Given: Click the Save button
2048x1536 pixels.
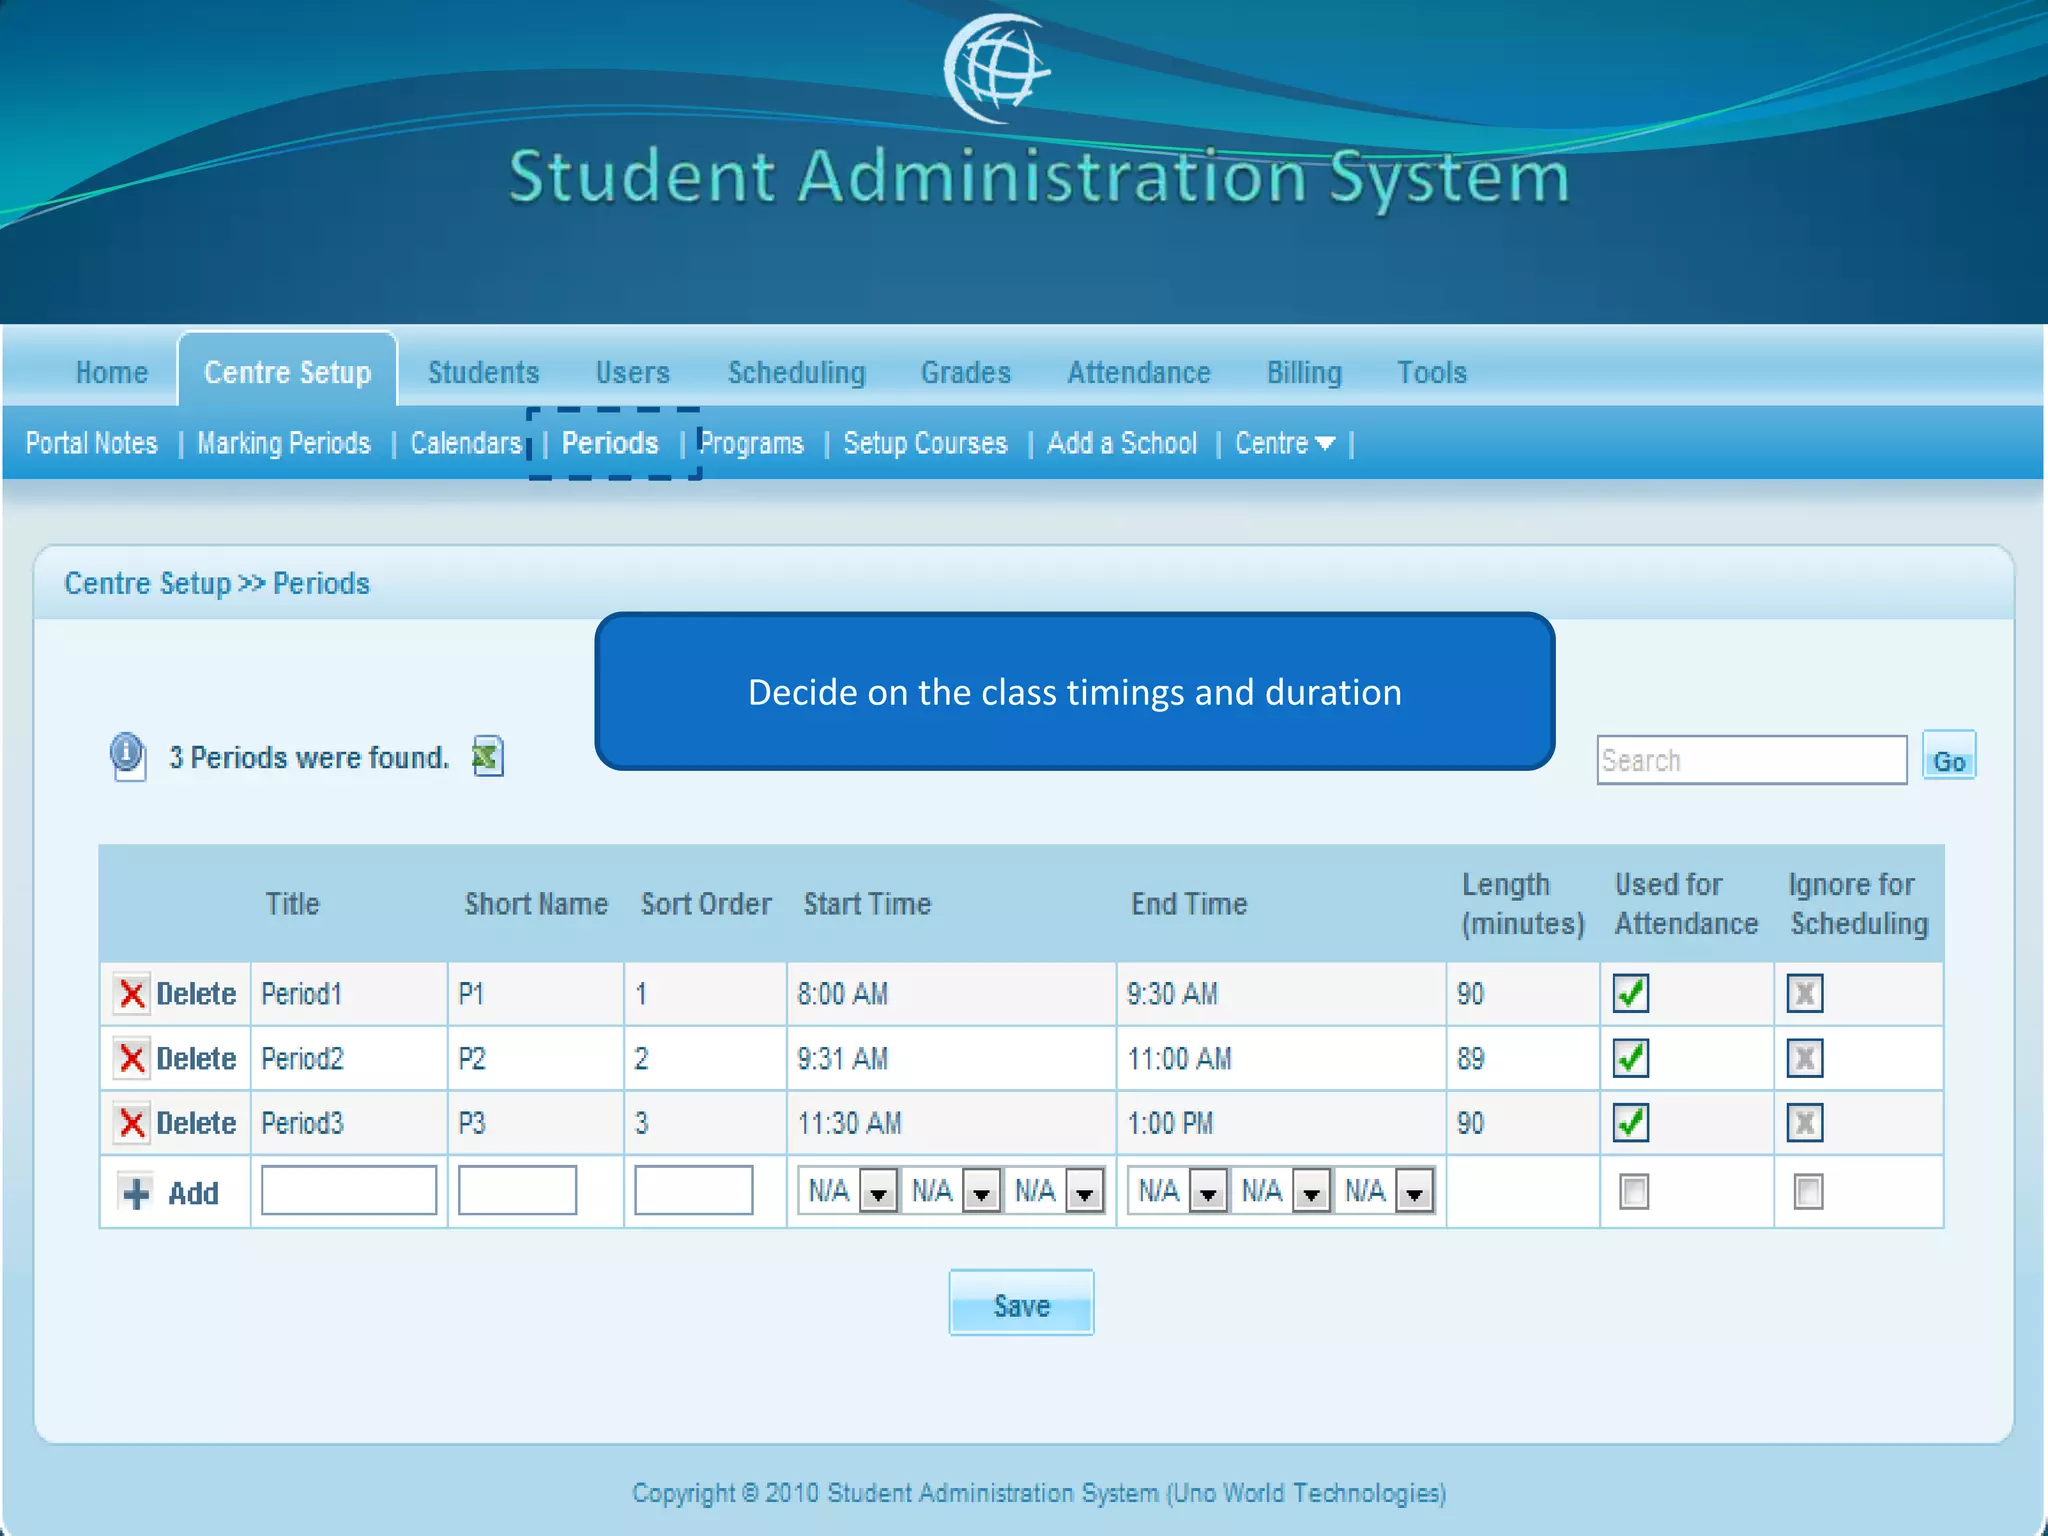Looking at the screenshot, I should [x=1021, y=1304].
